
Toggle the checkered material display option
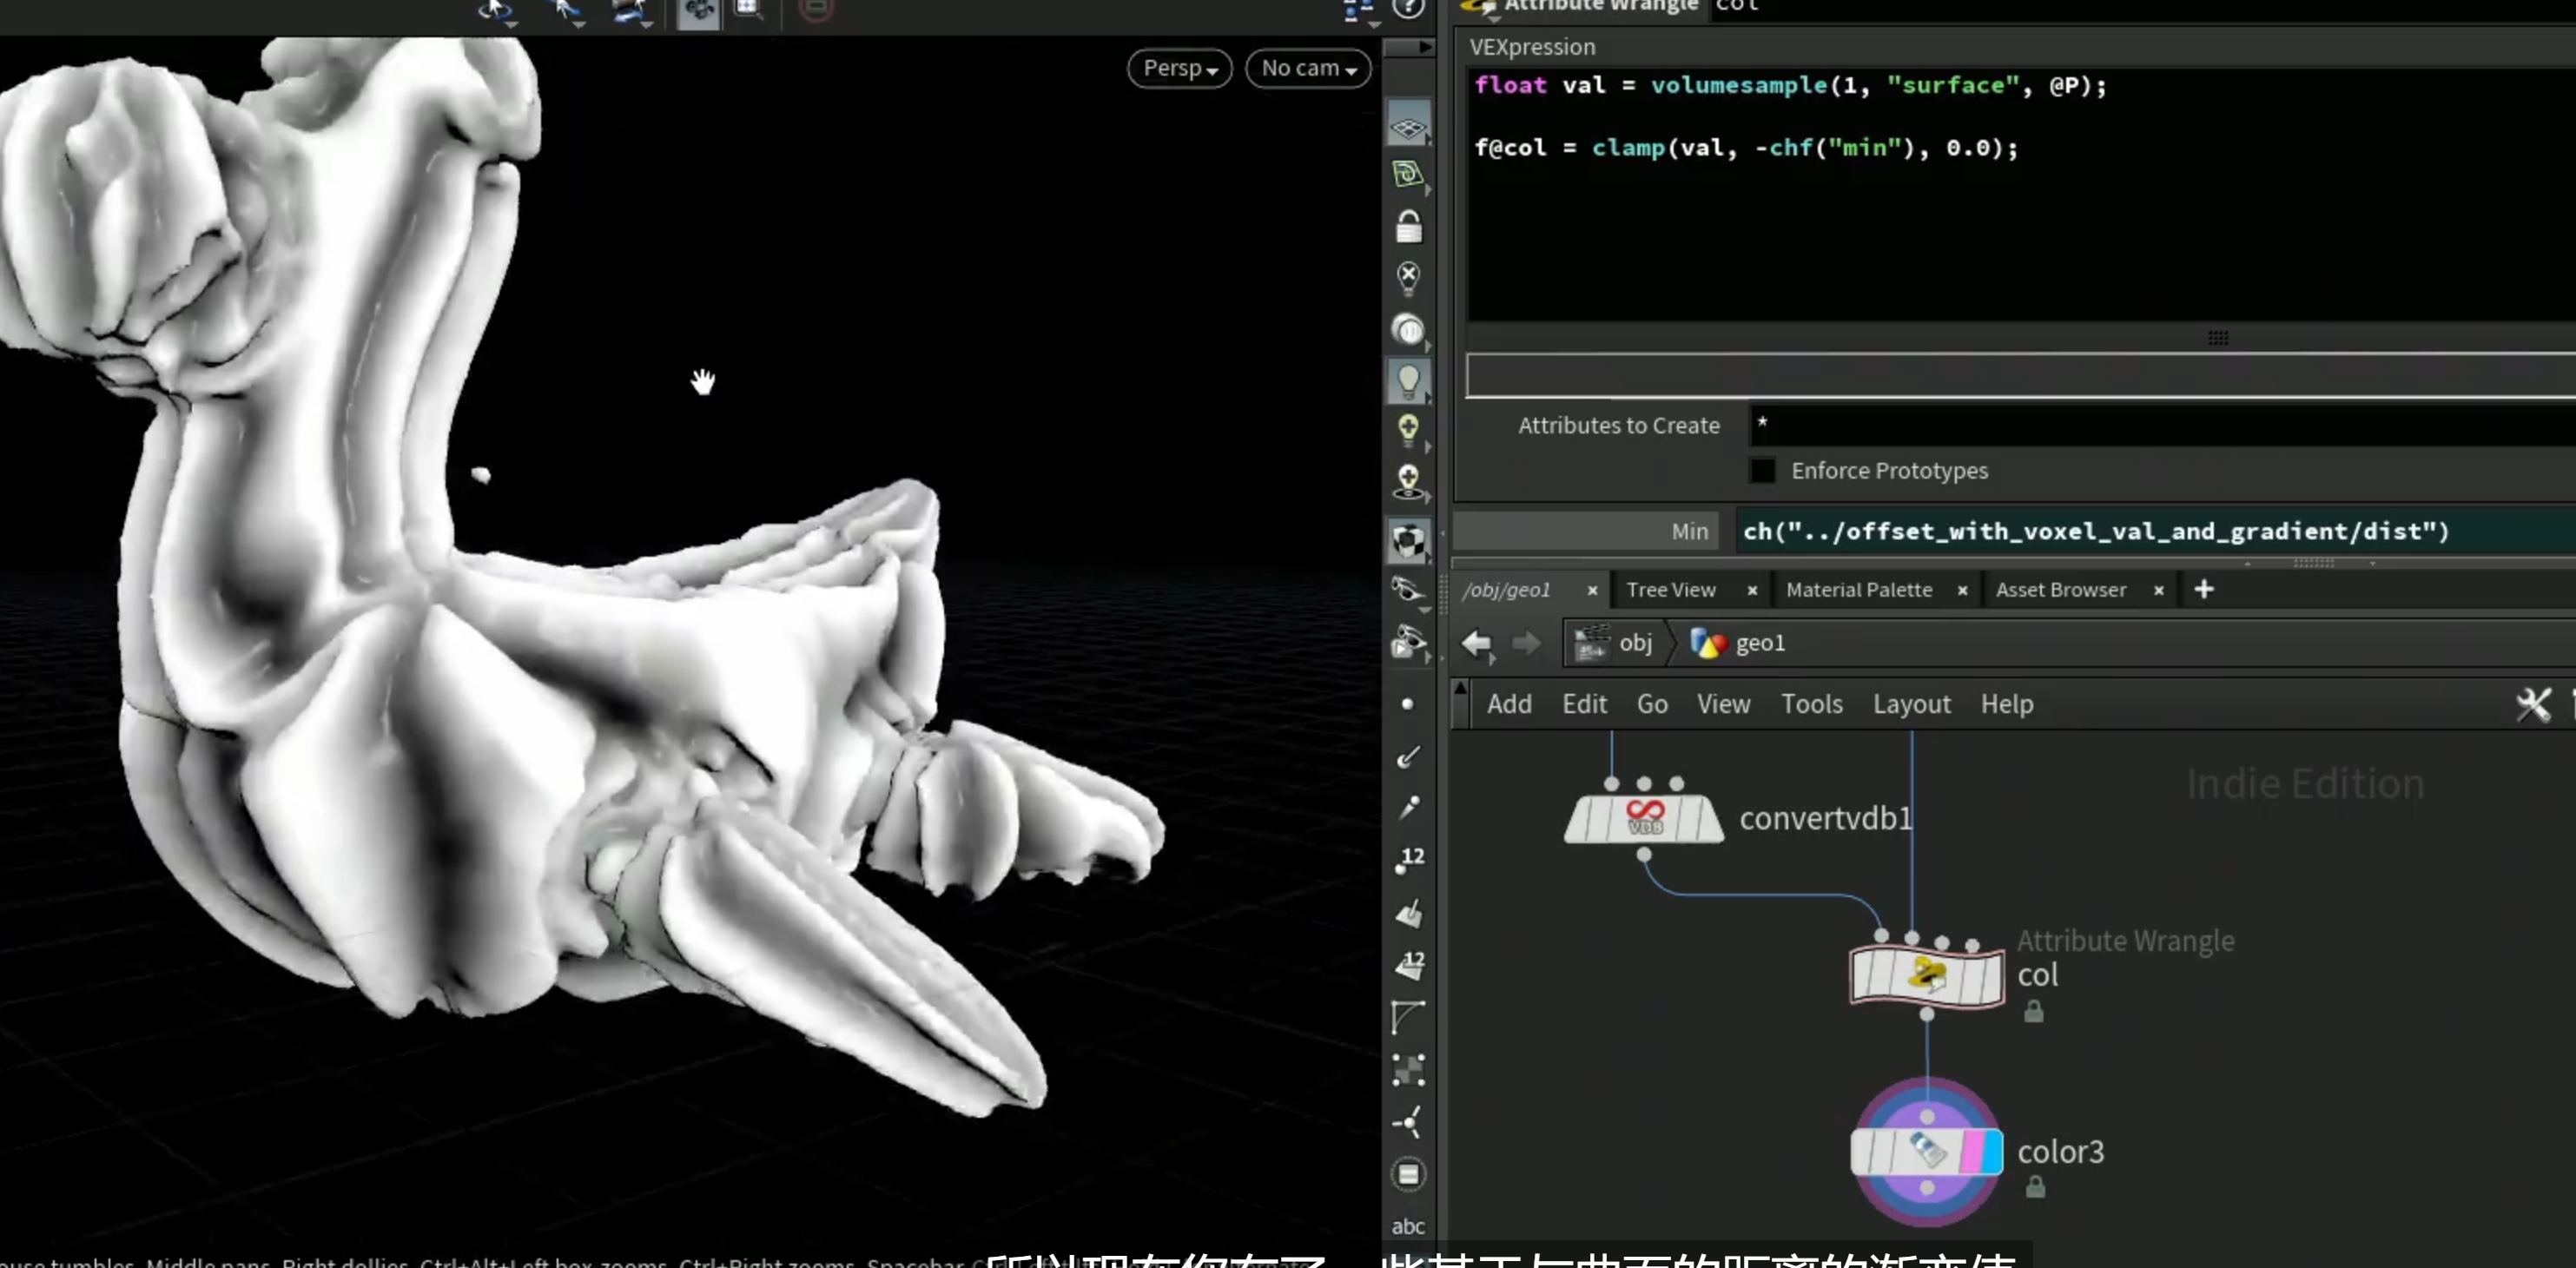click(x=1408, y=541)
